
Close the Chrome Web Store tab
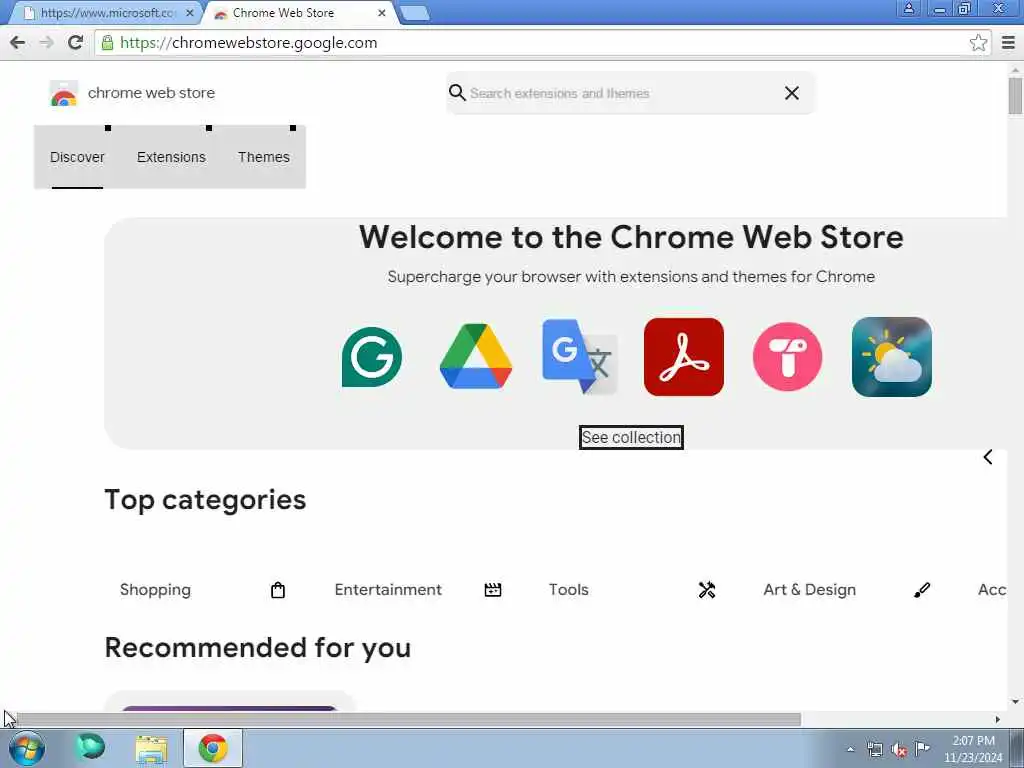point(381,13)
